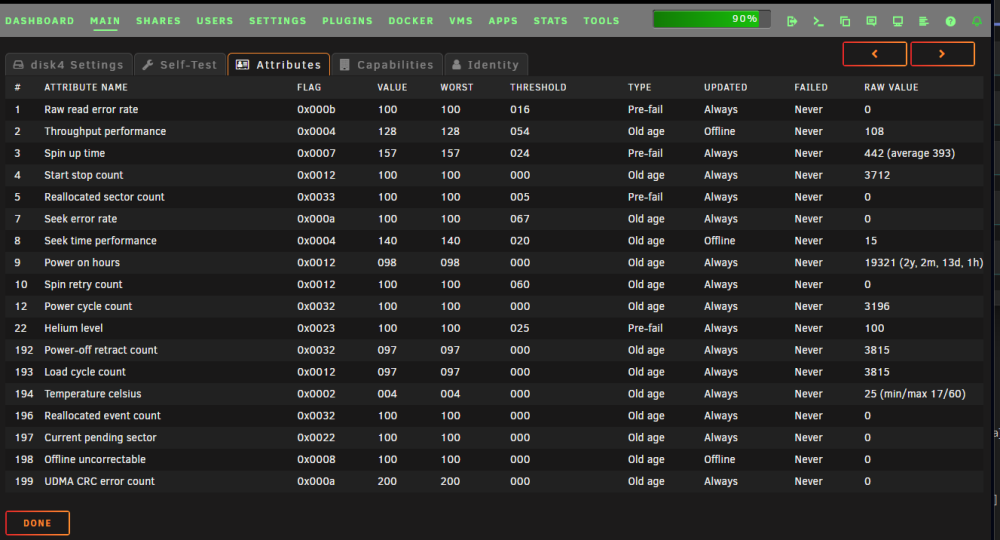Click the feedback speech-bubble icon
Viewport: 1000px width, 540px height.
pos(871,21)
